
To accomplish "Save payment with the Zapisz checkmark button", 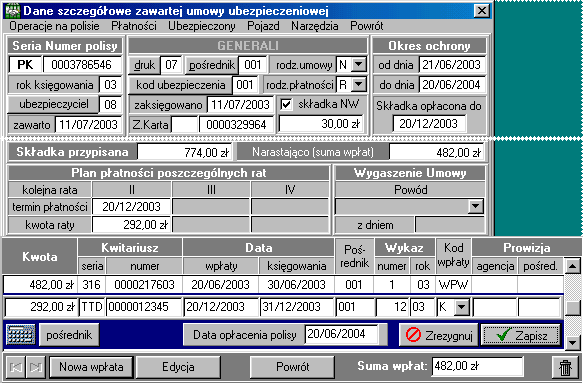I will [521, 335].
